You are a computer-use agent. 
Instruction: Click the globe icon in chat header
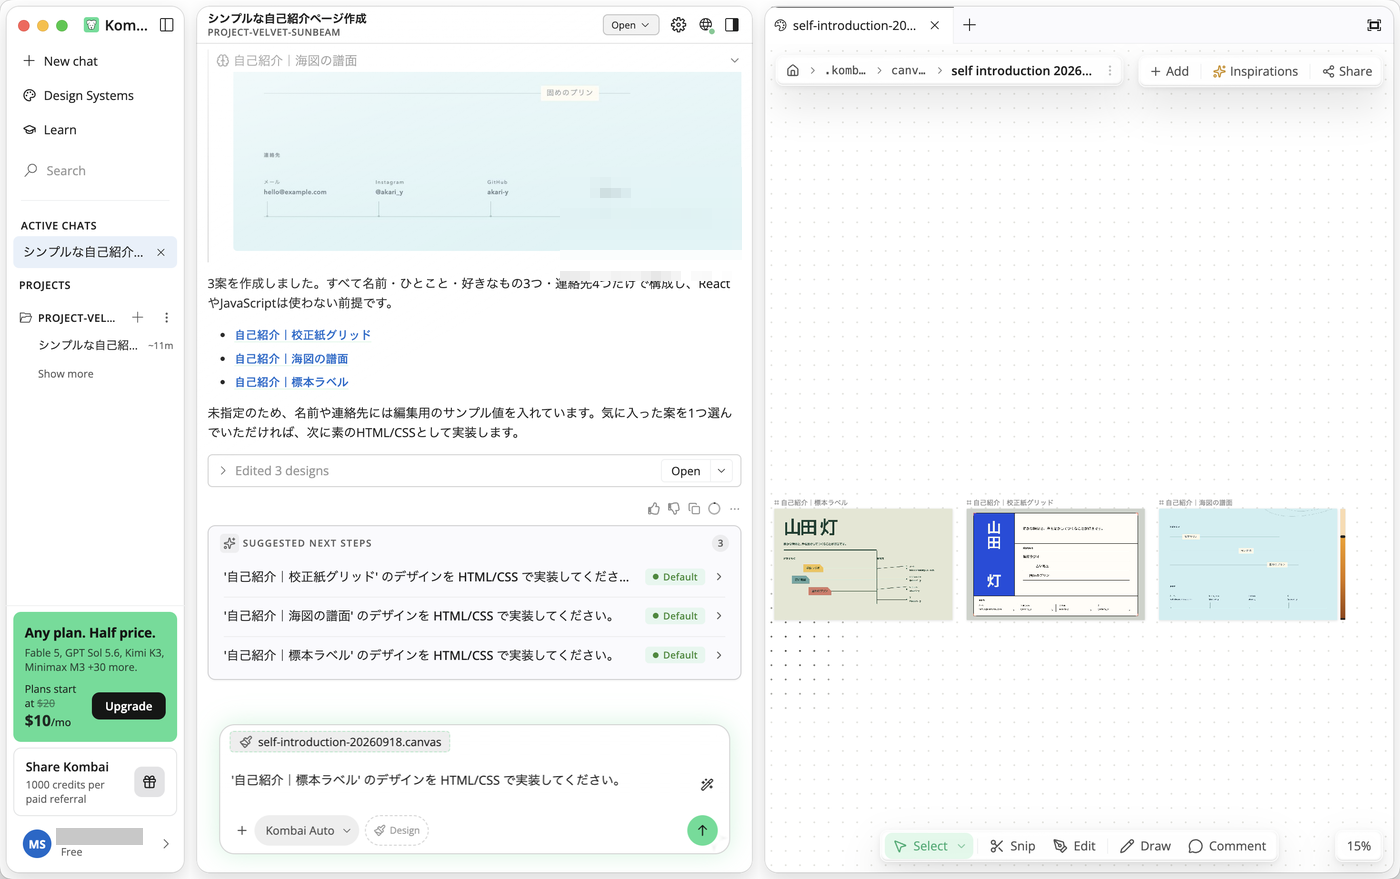point(706,25)
